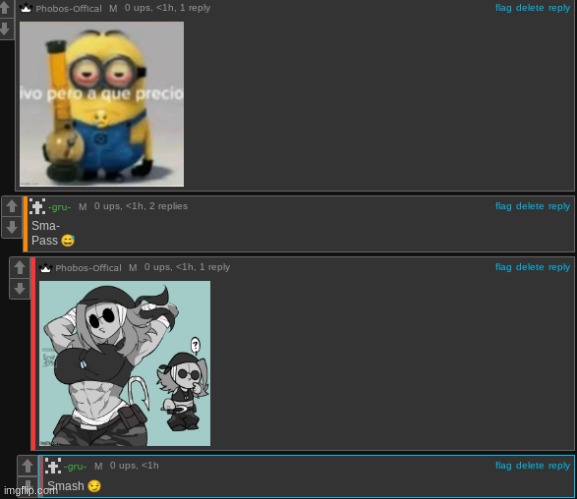Upvote -gru-'s 'Sma- Pass' comment
This screenshot has height=499, width=577.
click(12, 206)
